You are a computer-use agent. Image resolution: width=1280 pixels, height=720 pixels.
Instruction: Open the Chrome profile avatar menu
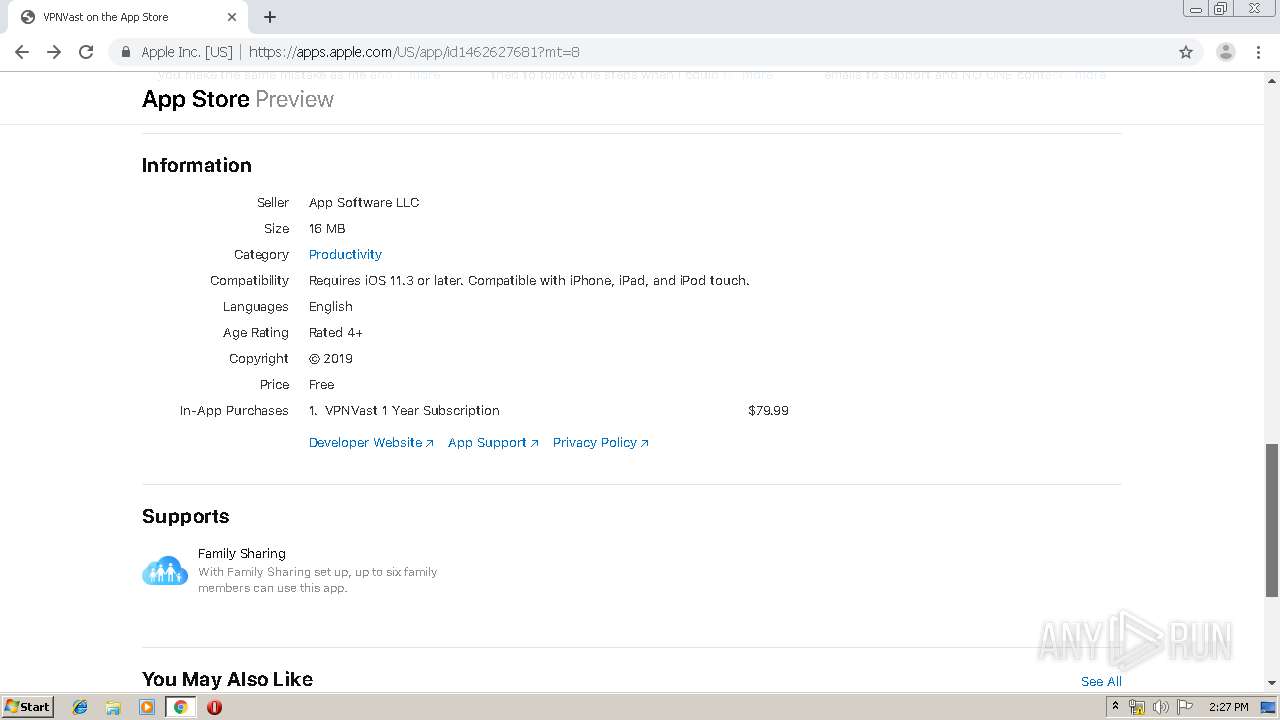(x=1225, y=52)
